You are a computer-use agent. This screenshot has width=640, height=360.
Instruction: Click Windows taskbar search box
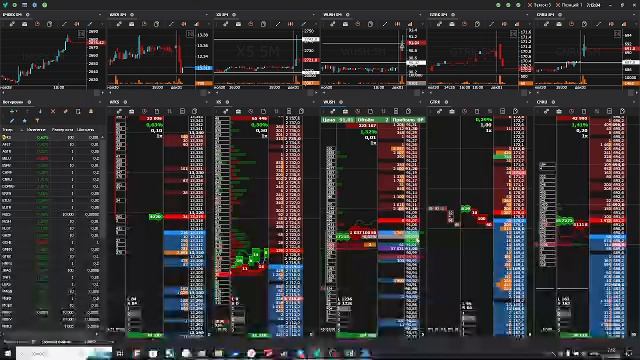coord(64,353)
